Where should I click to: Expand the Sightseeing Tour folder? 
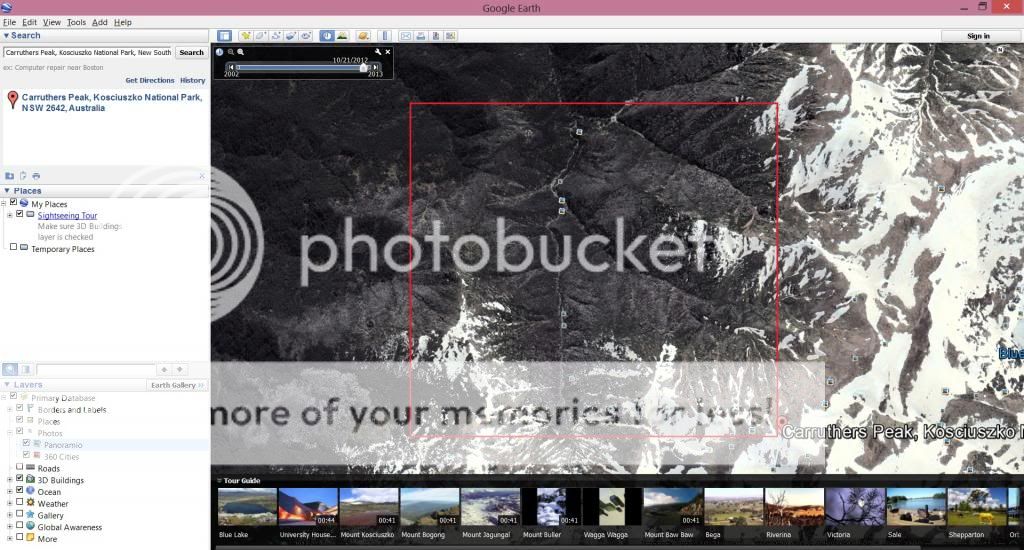point(10,215)
